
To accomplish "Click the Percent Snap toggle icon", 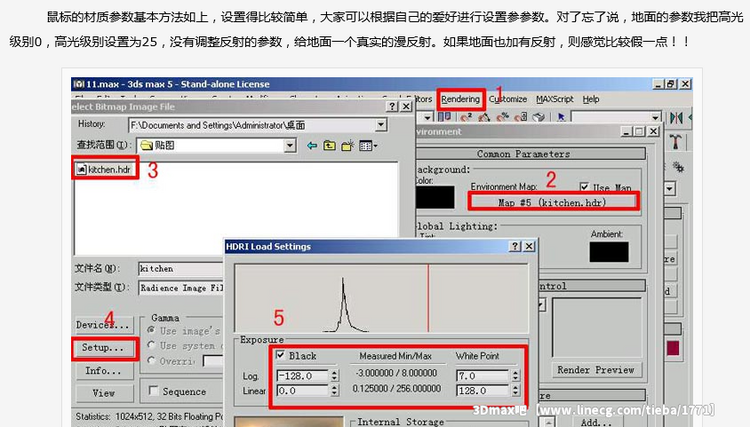I will [x=502, y=117].
